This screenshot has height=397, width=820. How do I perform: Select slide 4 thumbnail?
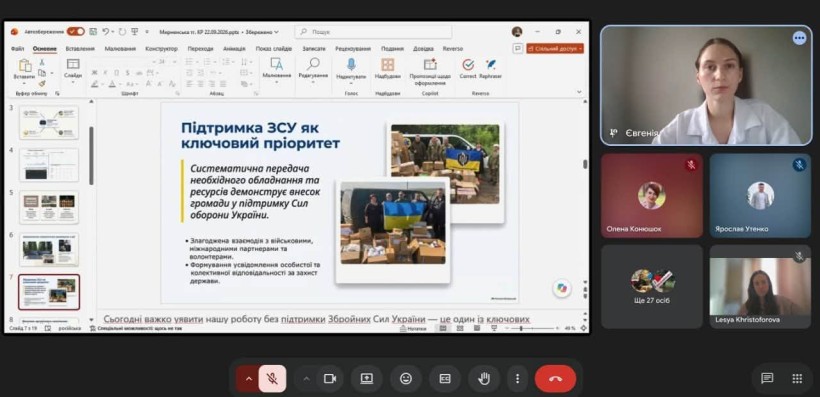click(49, 165)
